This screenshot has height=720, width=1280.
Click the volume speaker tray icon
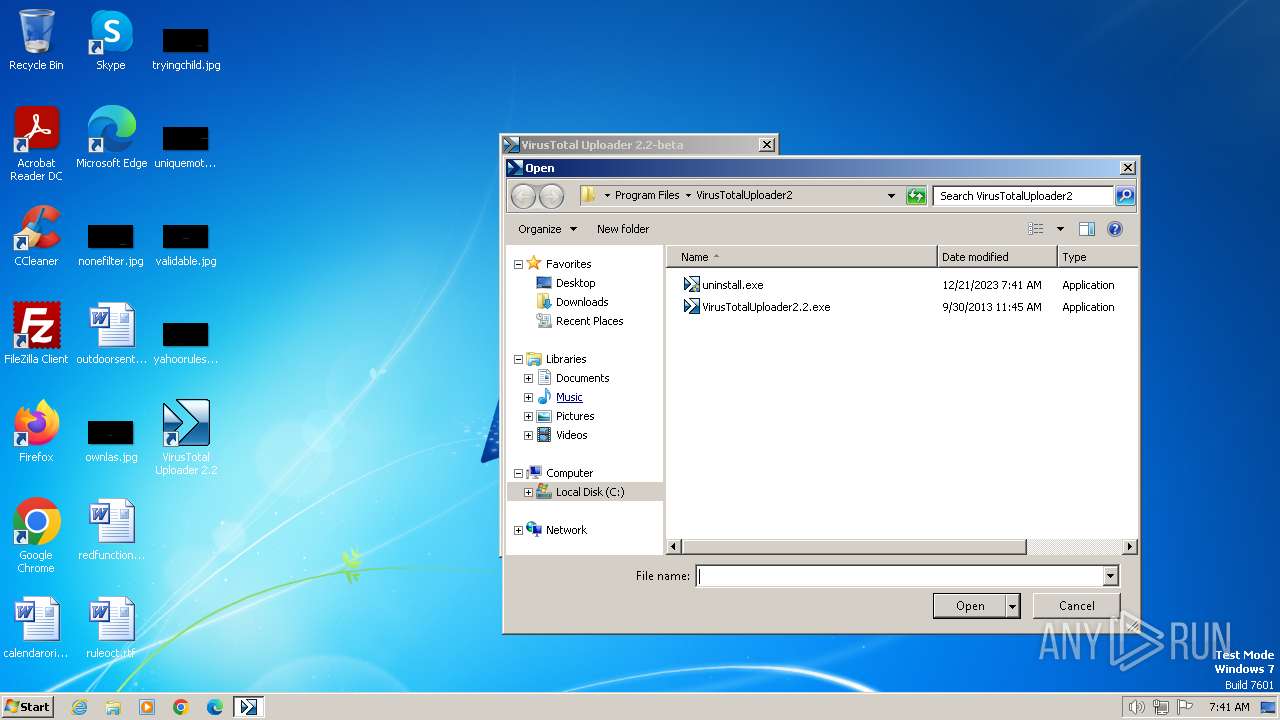[x=1136, y=707]
